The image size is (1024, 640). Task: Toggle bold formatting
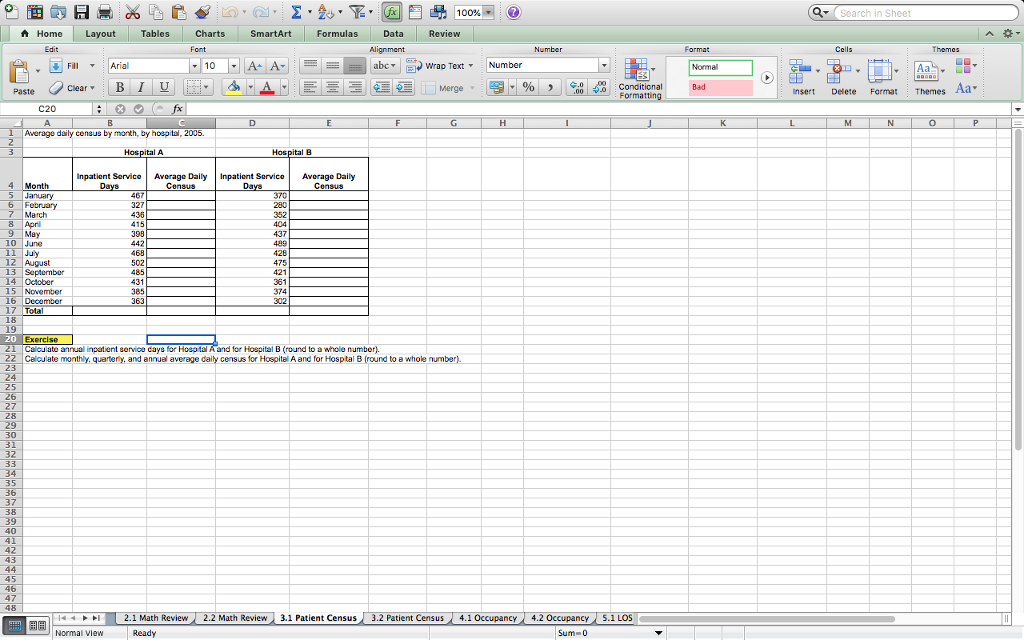[x=119, y=87]
